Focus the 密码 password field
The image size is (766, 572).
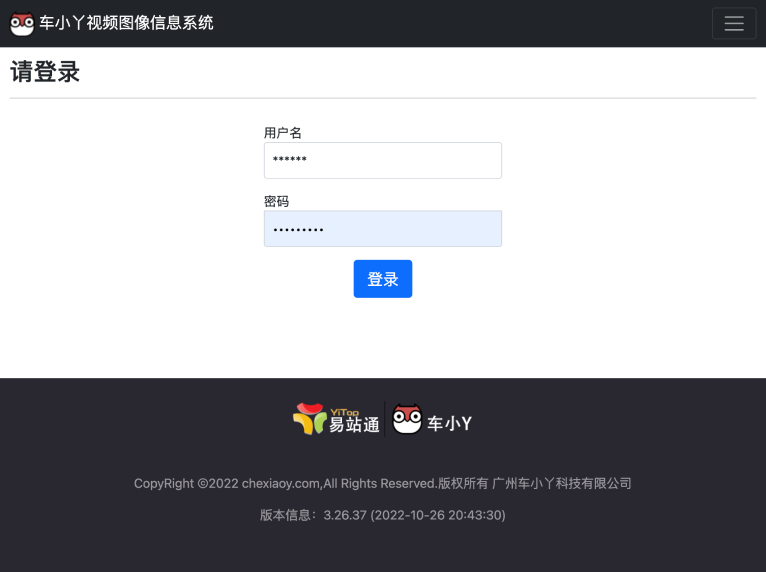[383, 229]
